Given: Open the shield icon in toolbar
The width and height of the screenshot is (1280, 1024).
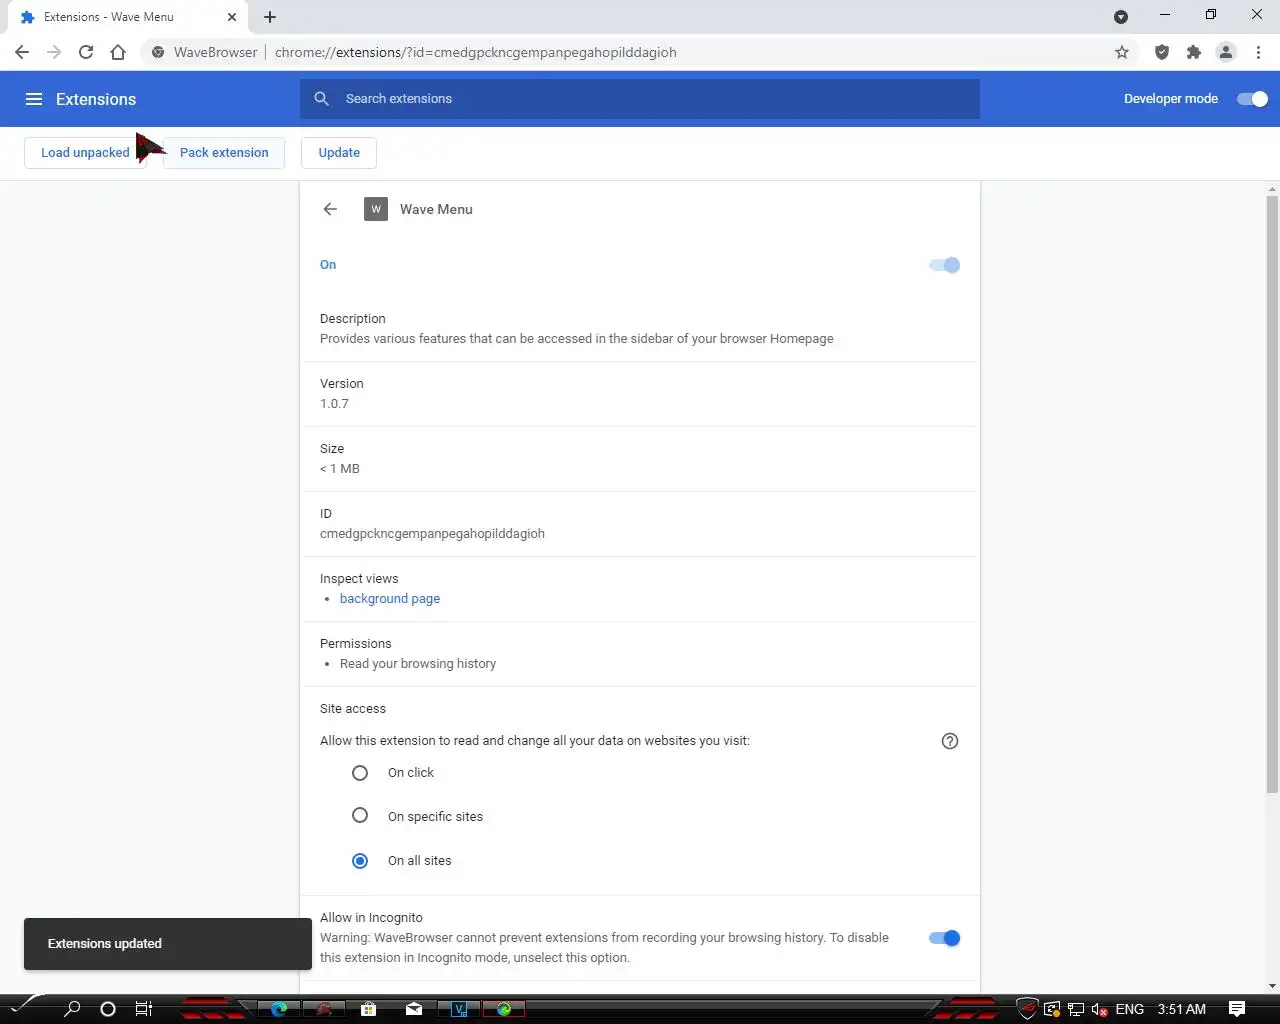Looking at the screenshot, I should (1162, 52).
